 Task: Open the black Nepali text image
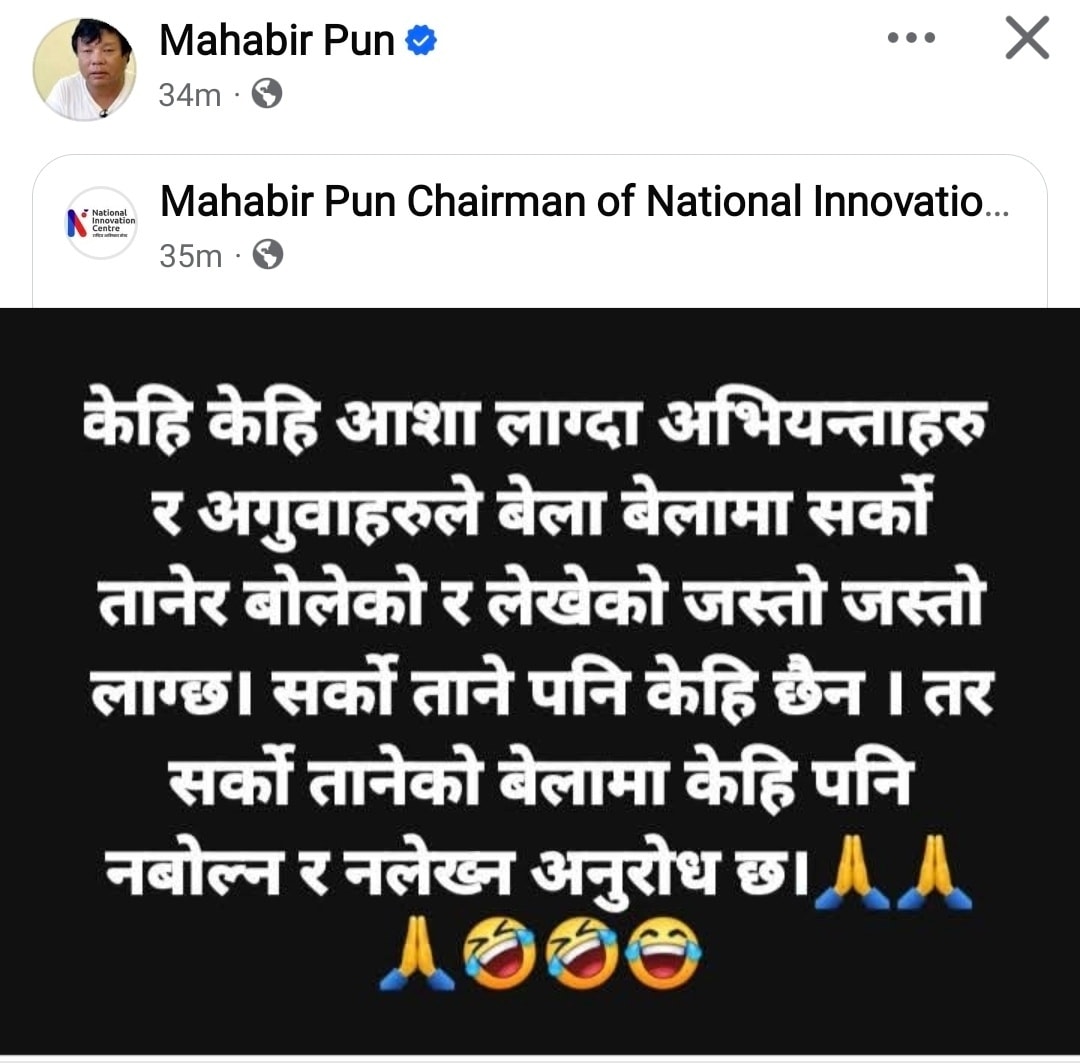tap(540, 681)
